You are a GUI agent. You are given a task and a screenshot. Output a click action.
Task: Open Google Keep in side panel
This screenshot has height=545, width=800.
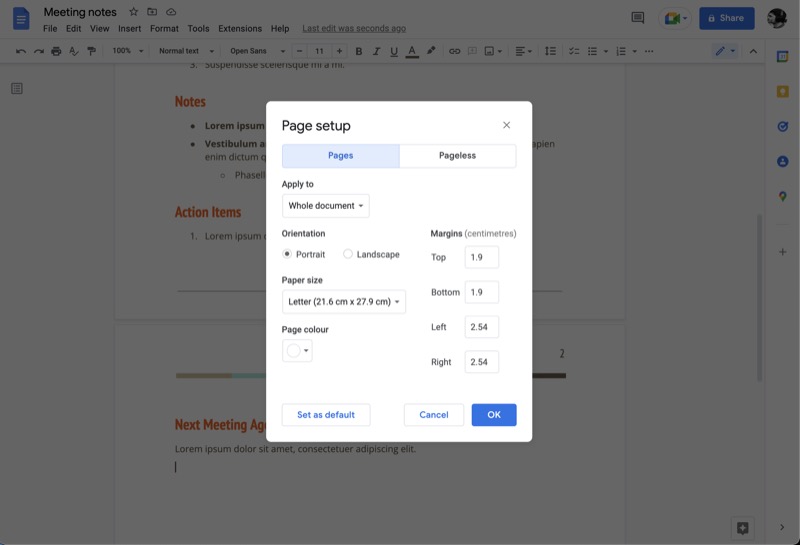click(783, 92)
